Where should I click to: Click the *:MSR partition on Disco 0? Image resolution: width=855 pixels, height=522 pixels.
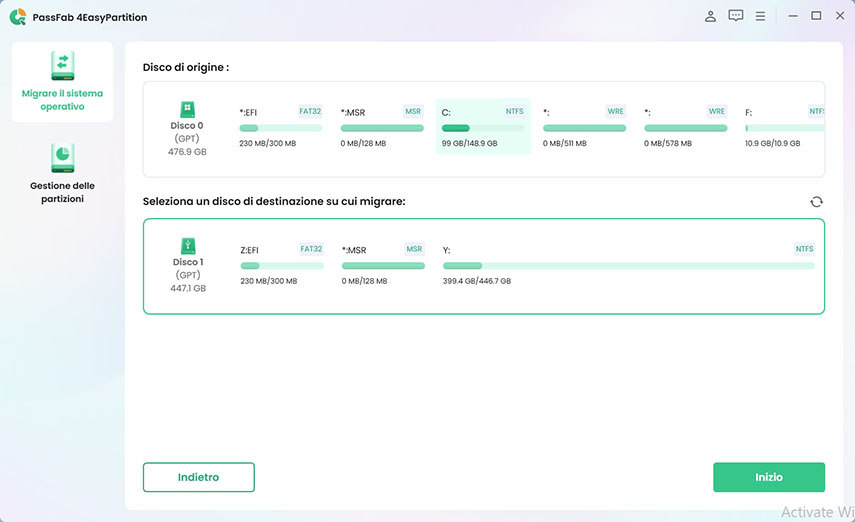pyautogui.click(x=382, y=127)
